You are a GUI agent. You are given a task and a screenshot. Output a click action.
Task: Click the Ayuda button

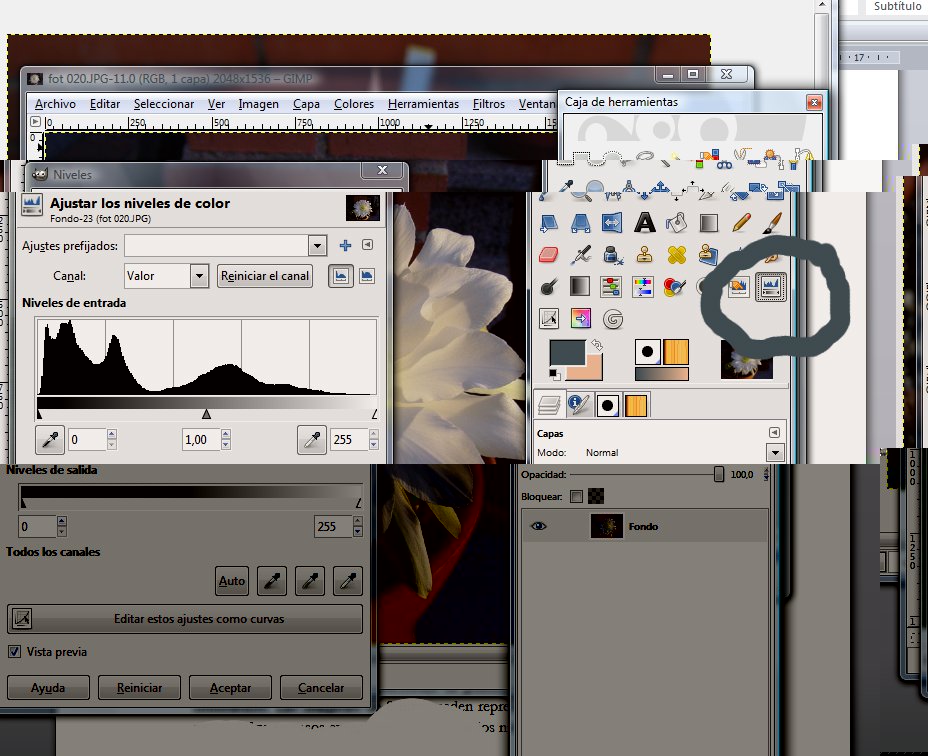coord(48,688)
